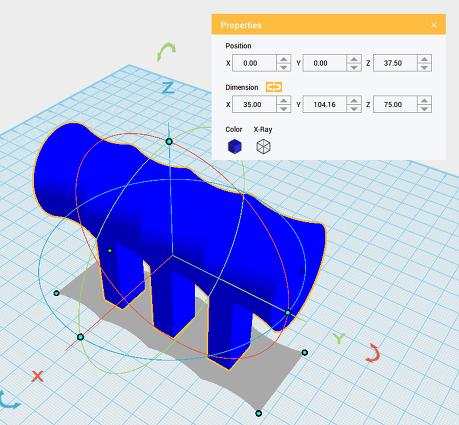
Task: Increase Position Z with up arrow
Action: tap(425, 59)
